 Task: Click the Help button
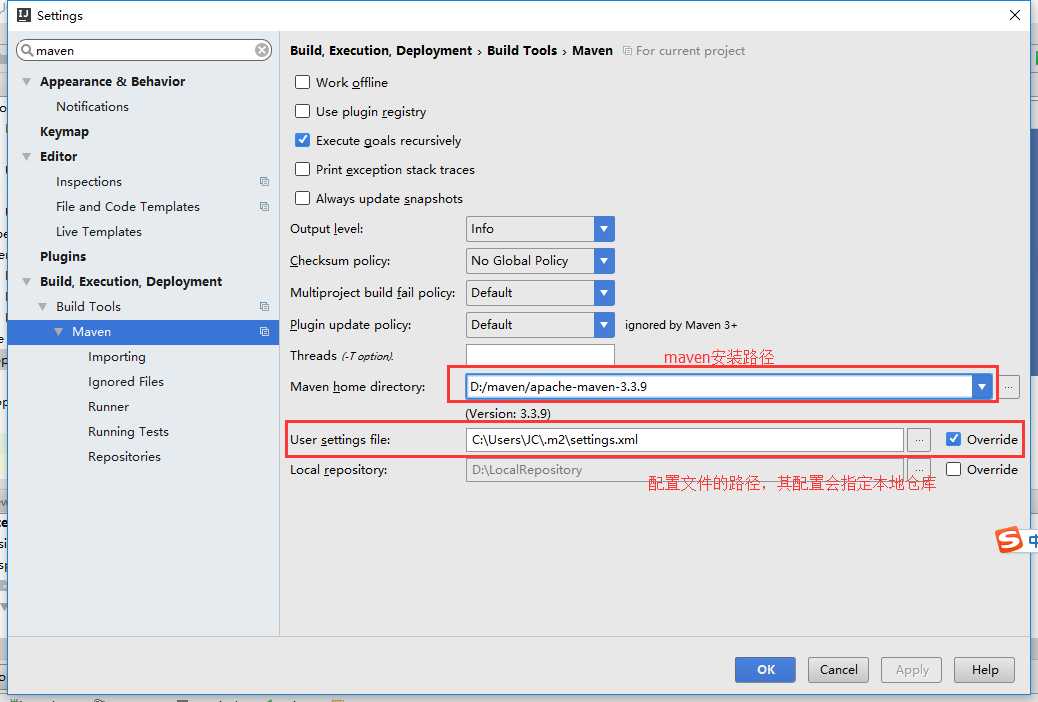984,670
